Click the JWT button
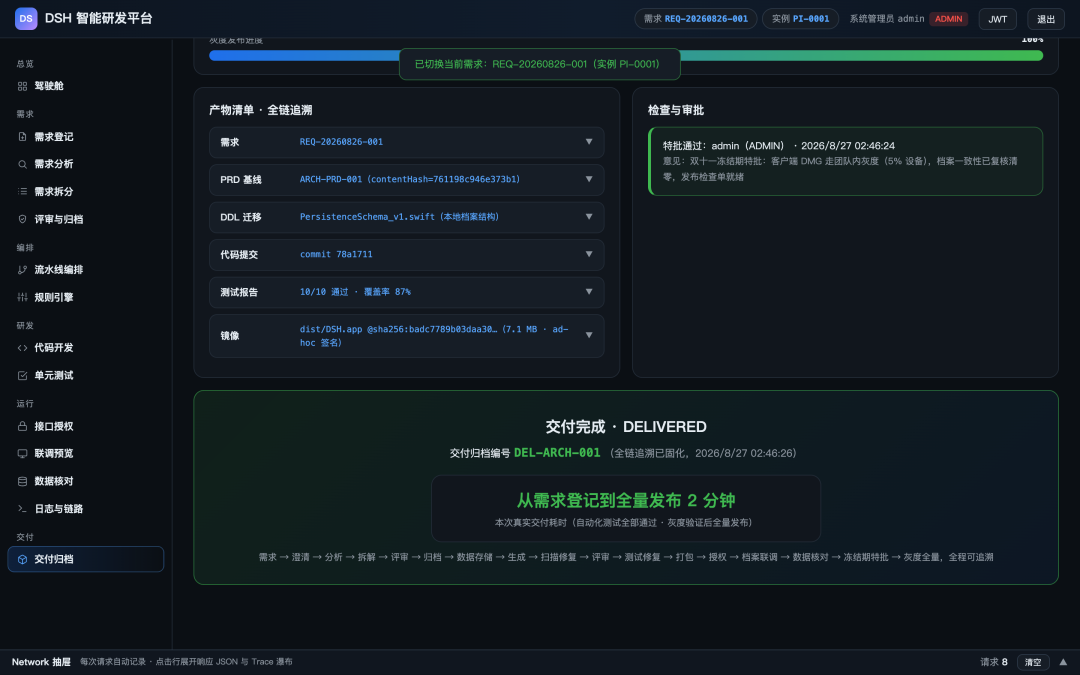1080x675 pixels. click(x=997, y=19)
